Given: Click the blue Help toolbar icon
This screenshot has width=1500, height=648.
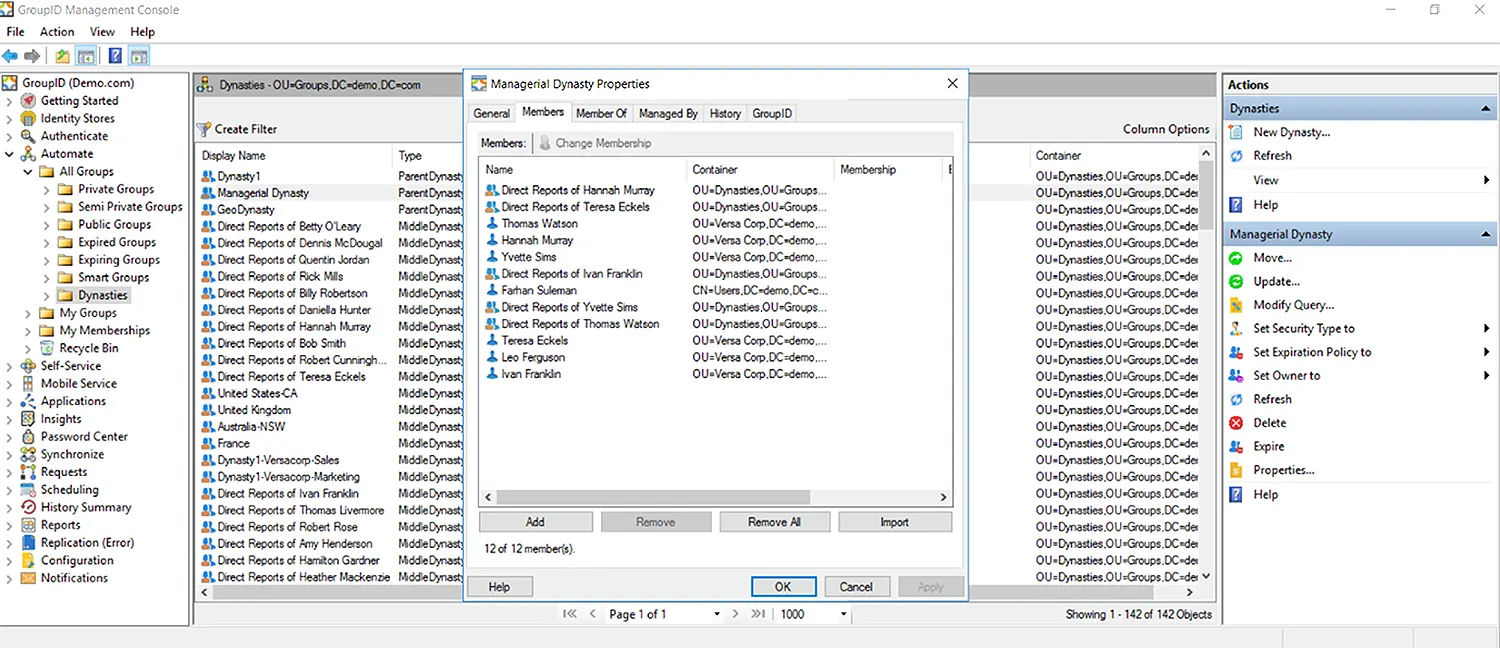Looking at the screenshot, I should (115, 56).
